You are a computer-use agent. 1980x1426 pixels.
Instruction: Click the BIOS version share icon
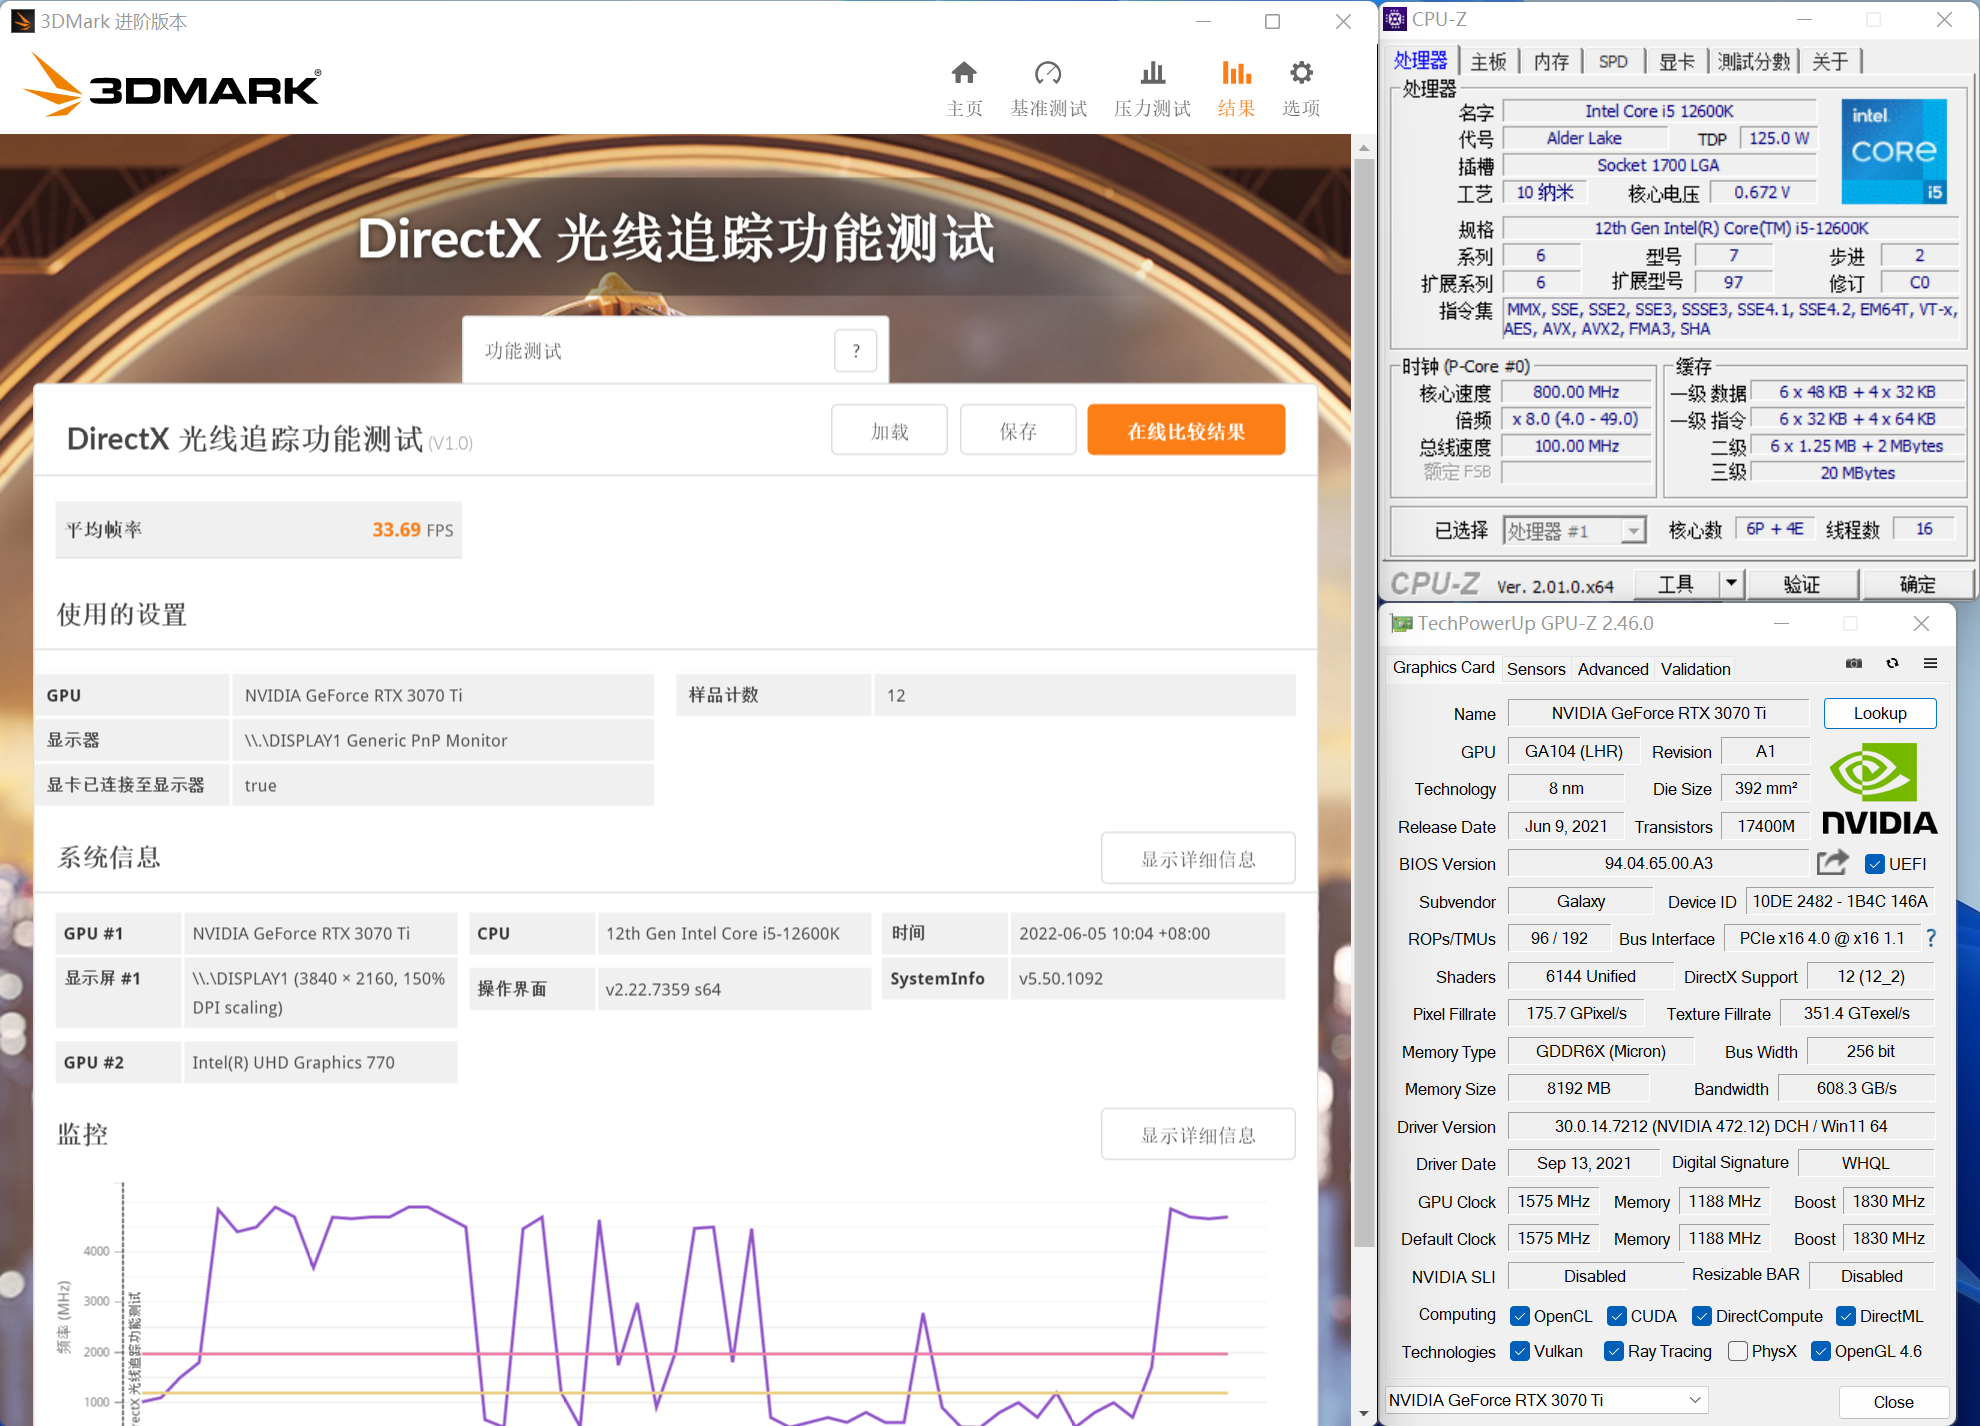(x=1832, y=862)
